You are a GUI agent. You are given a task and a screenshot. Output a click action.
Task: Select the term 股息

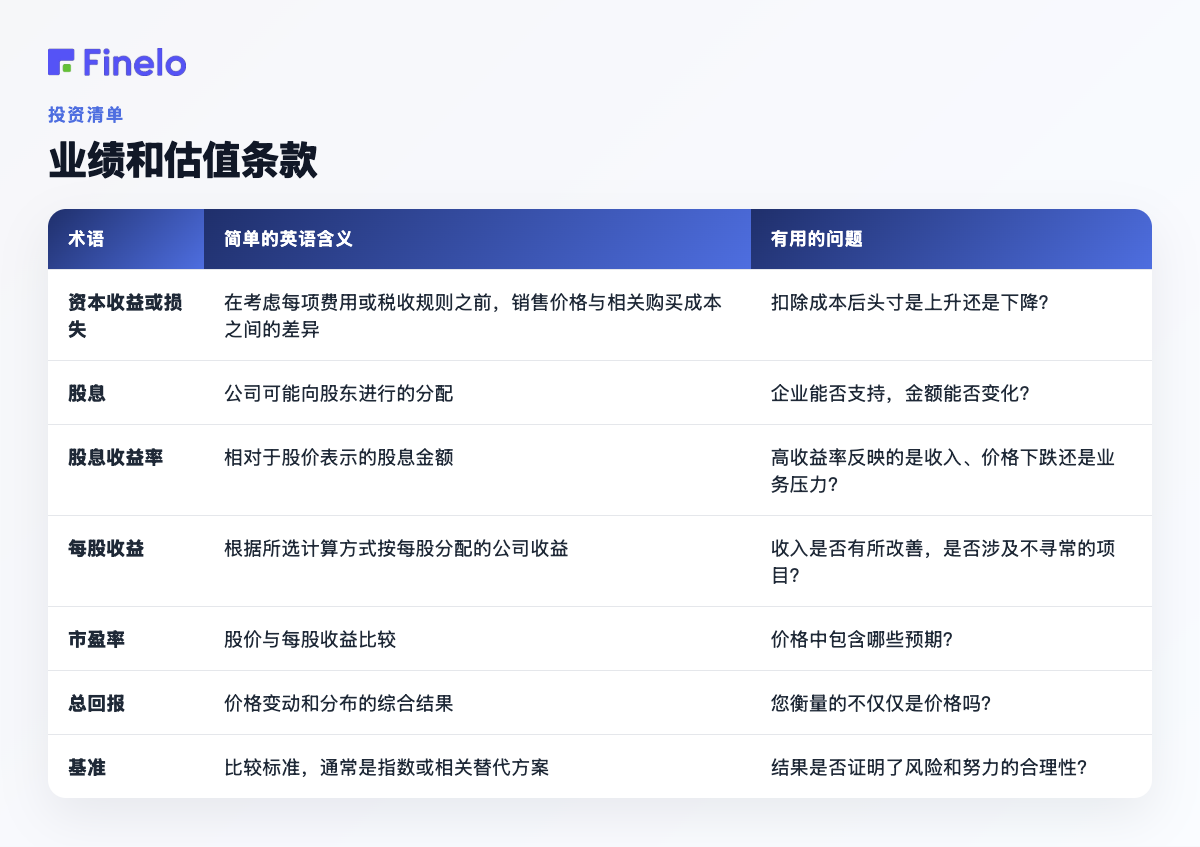87,393
